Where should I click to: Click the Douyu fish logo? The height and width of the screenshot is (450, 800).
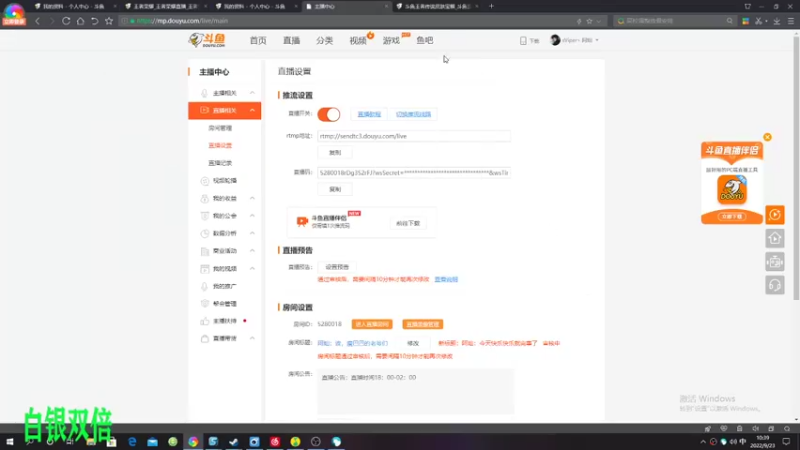point(207,40)
